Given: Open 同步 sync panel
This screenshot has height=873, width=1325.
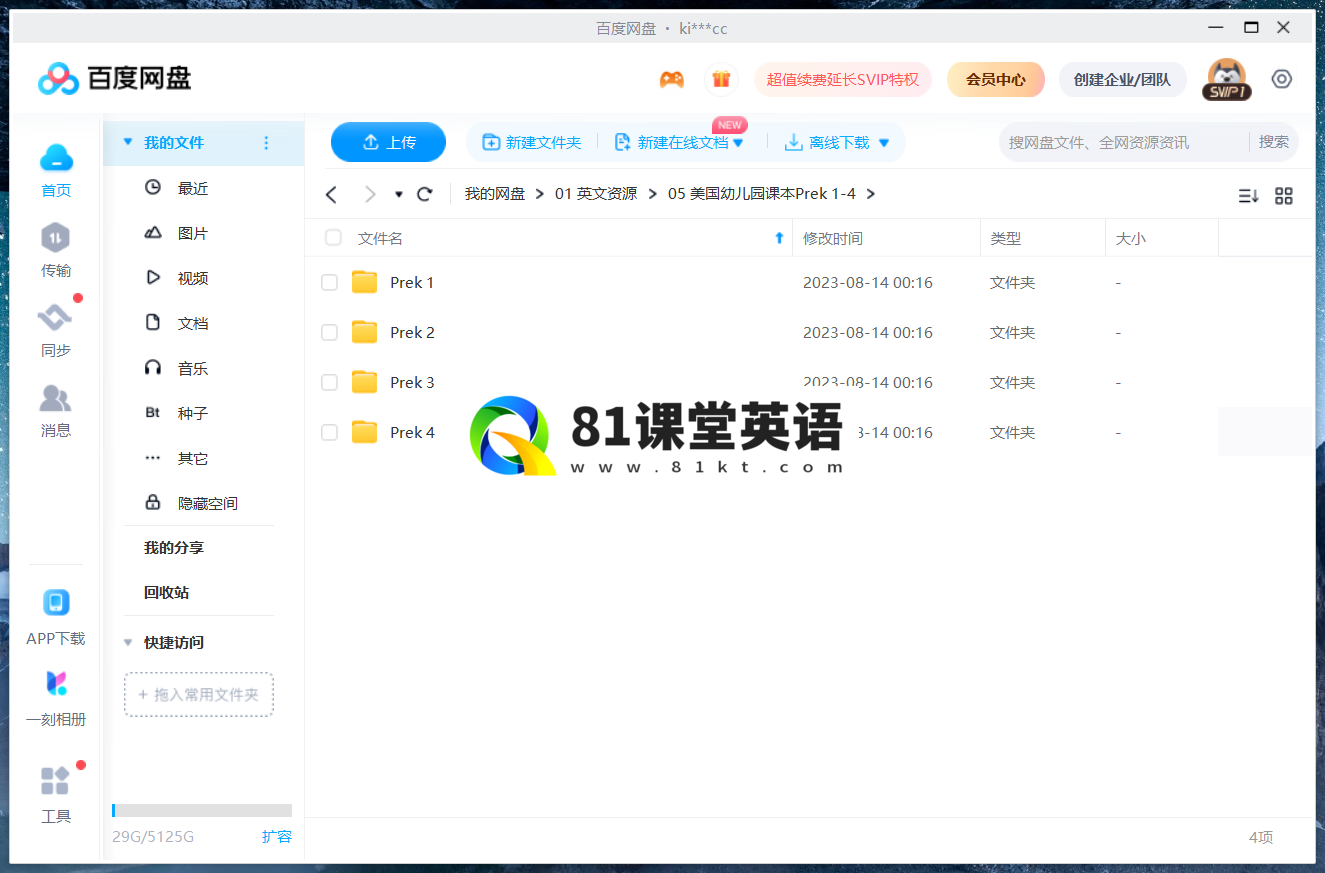Looking at the screenshot, I should [56, 331].
